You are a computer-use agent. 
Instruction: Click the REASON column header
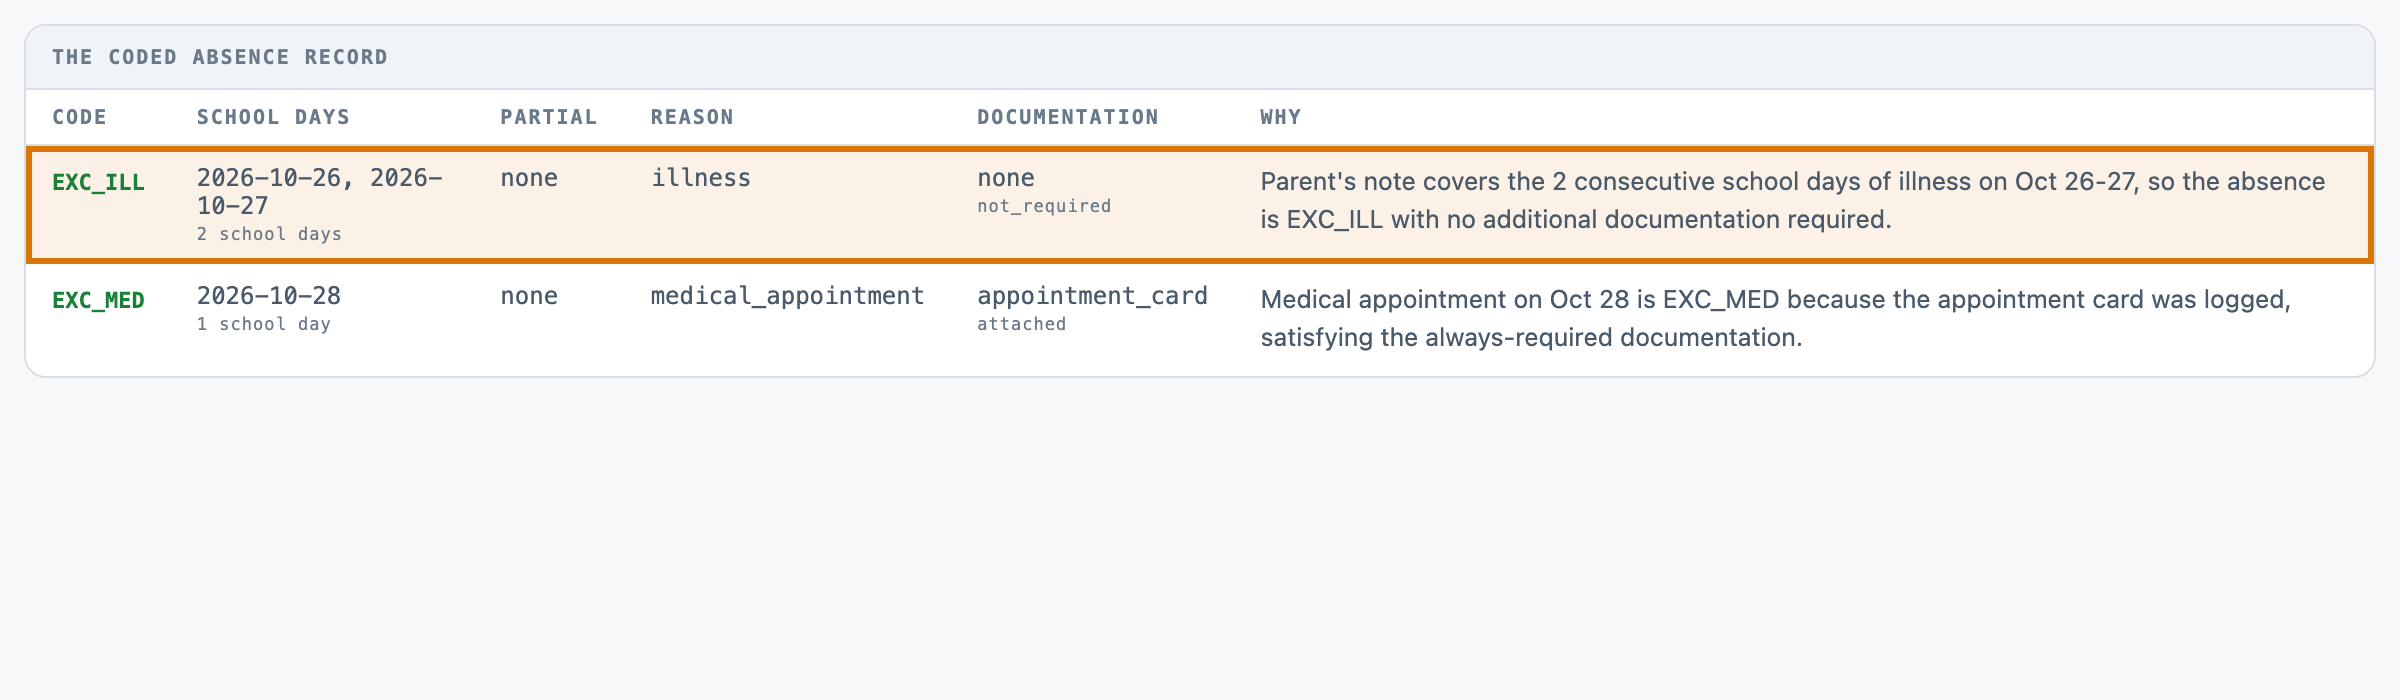pyautogui.click(x=692, y=117)
